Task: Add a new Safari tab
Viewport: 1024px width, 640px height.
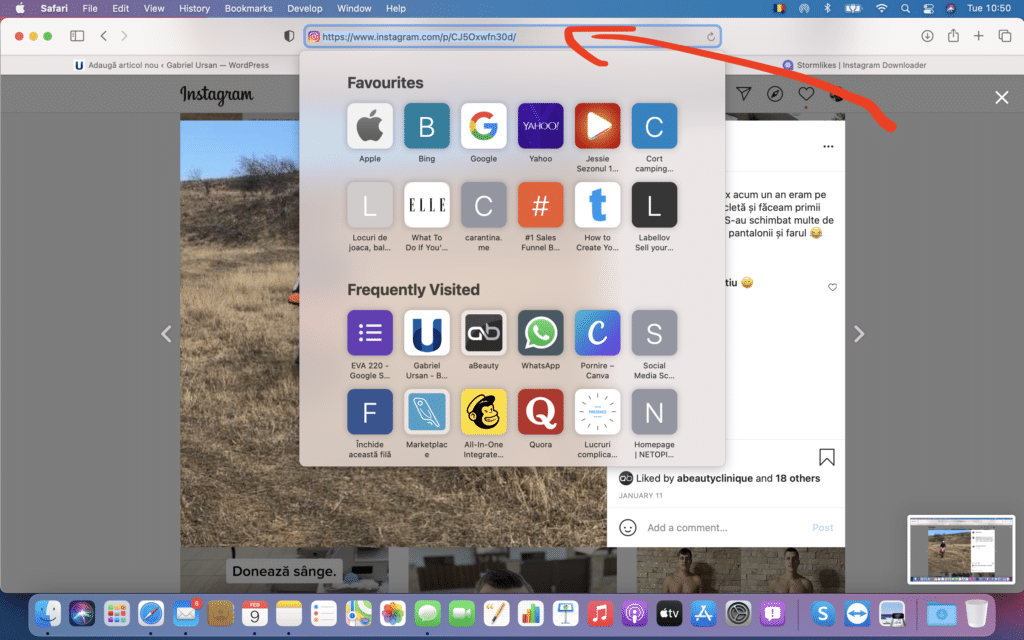Action: [x=978, y=36]
